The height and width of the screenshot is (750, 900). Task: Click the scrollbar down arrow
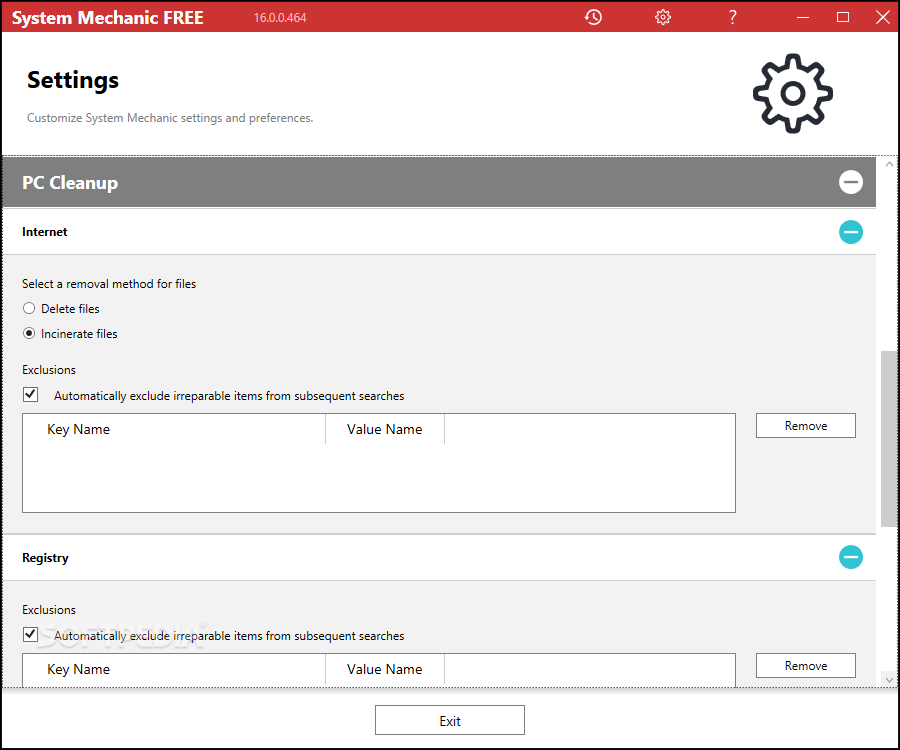[x=889, y=680]
